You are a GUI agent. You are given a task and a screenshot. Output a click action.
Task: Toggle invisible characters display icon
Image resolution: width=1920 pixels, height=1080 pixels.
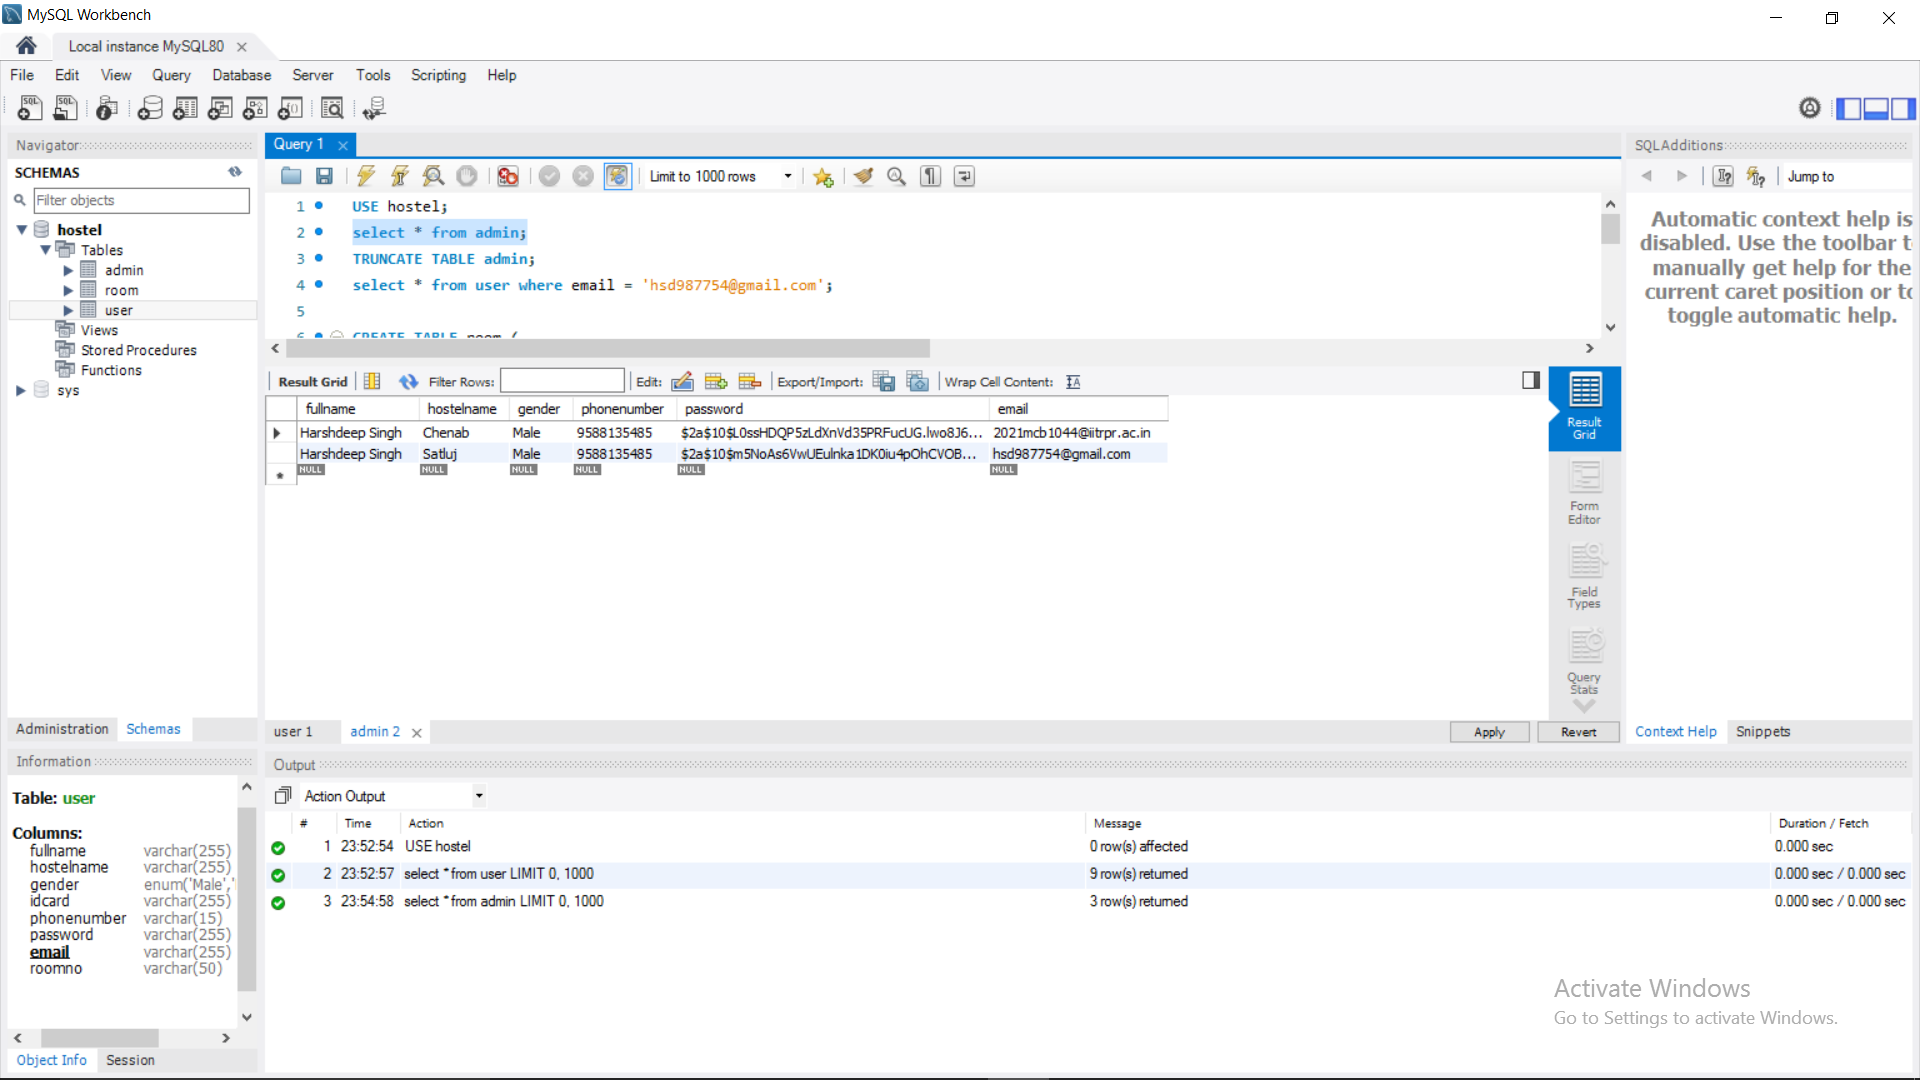pos(931,176)
